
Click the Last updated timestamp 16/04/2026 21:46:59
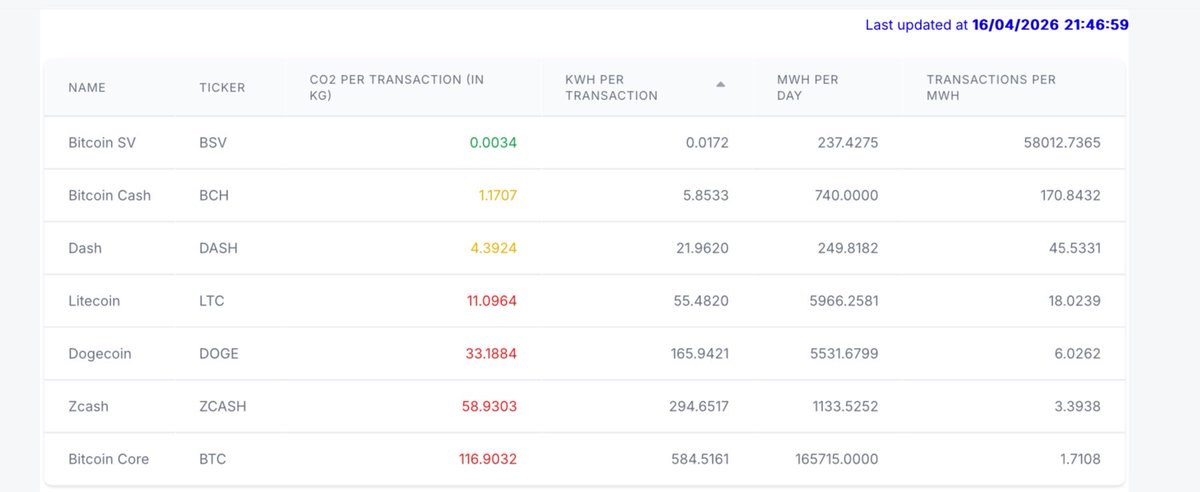point(1050,25)
